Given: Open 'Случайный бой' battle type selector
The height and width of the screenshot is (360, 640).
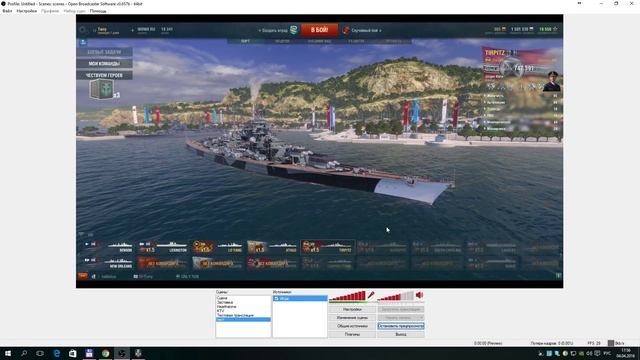Looking at the screenshot, I should point(363,30).
